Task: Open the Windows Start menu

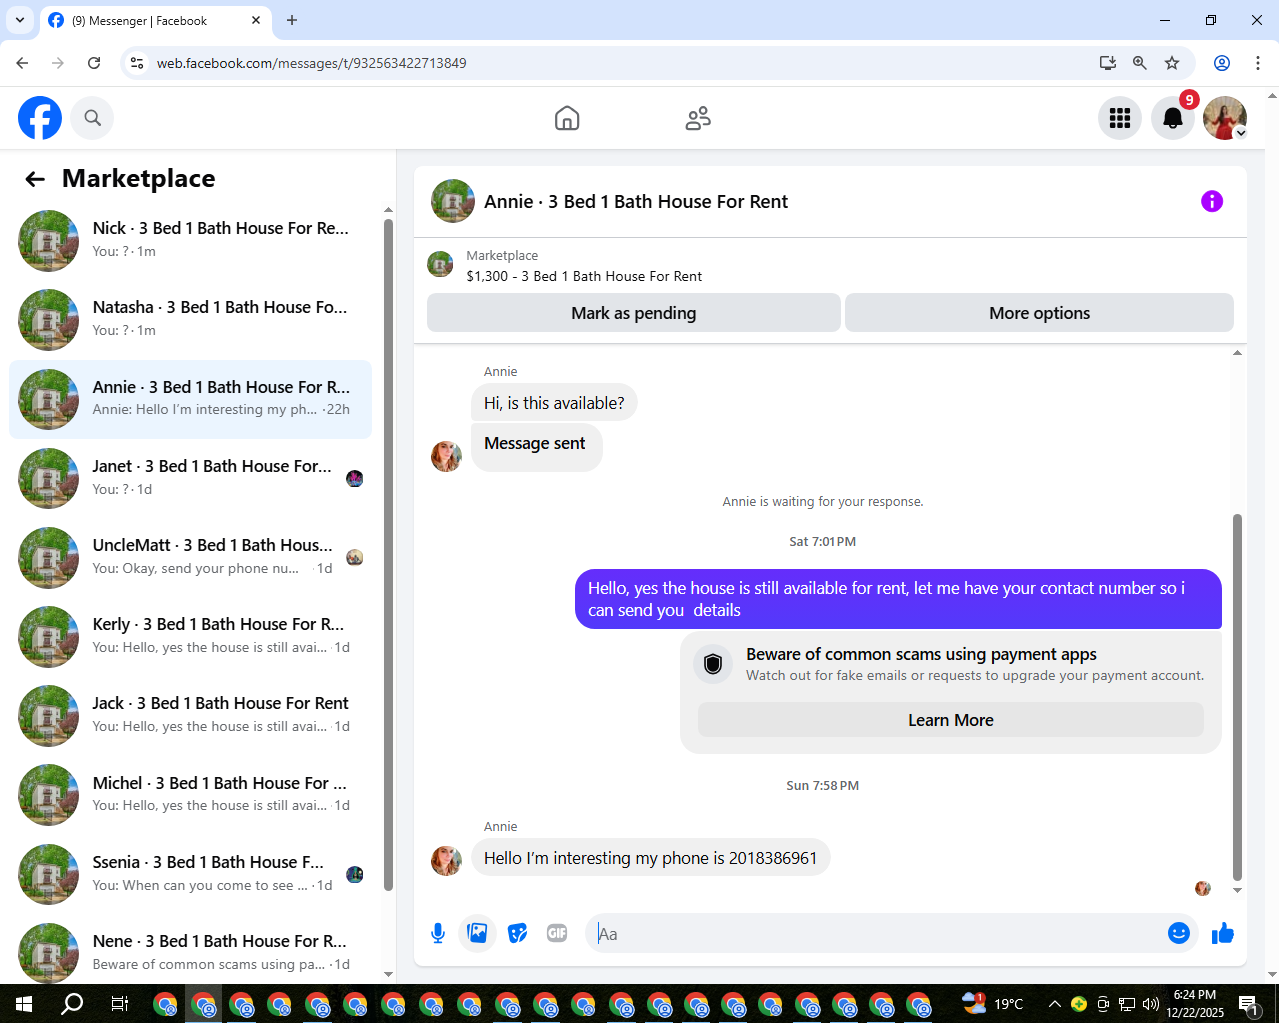Action: [24, 1004]
